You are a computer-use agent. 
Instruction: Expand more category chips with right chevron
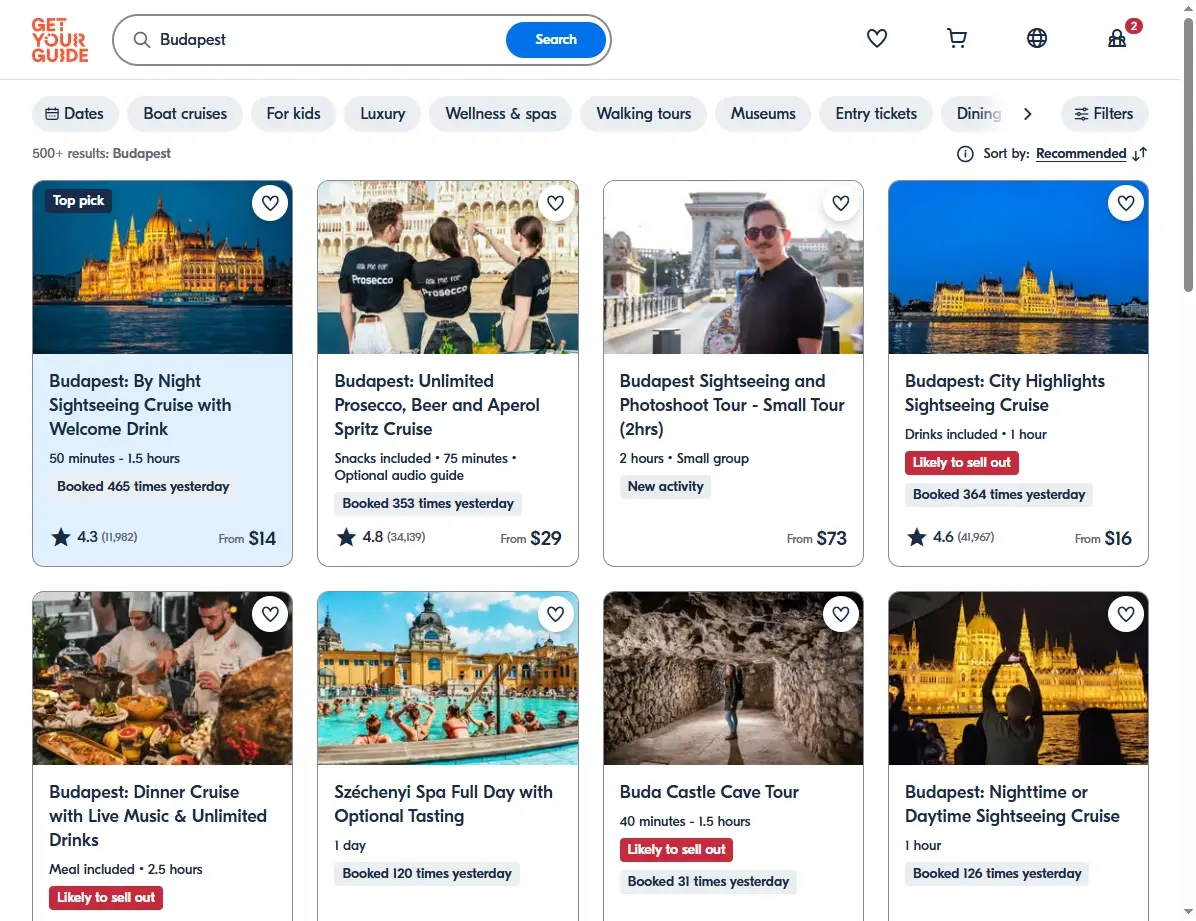click(1027, 114)
